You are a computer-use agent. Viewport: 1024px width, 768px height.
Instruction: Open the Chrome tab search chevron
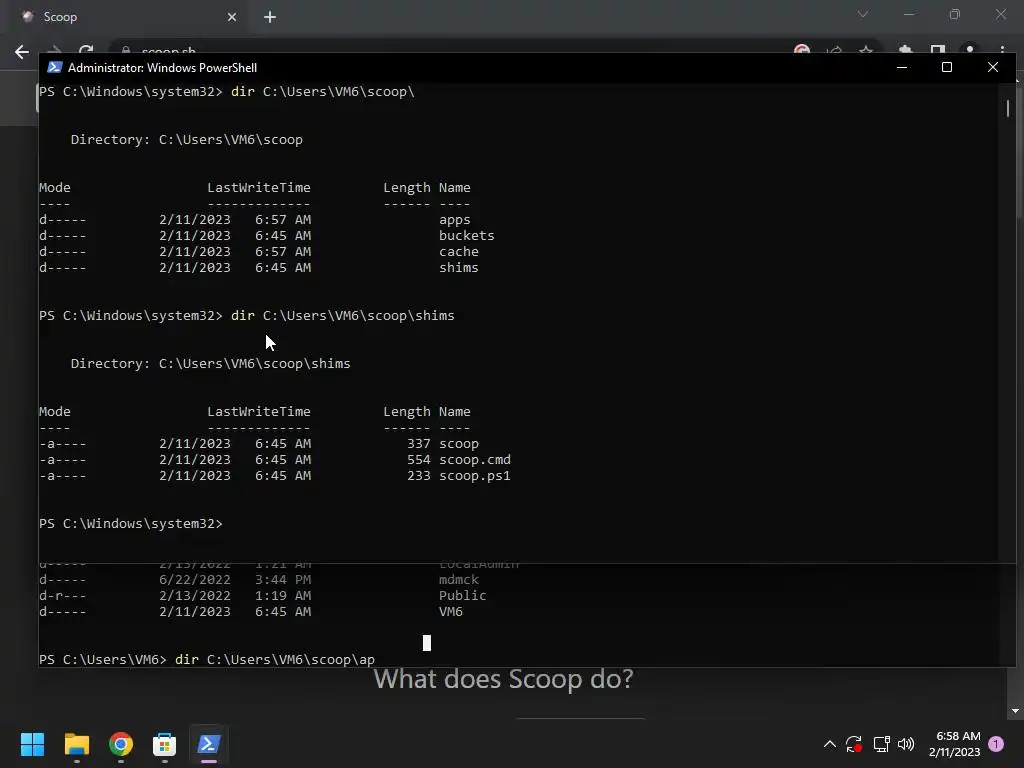863,14
